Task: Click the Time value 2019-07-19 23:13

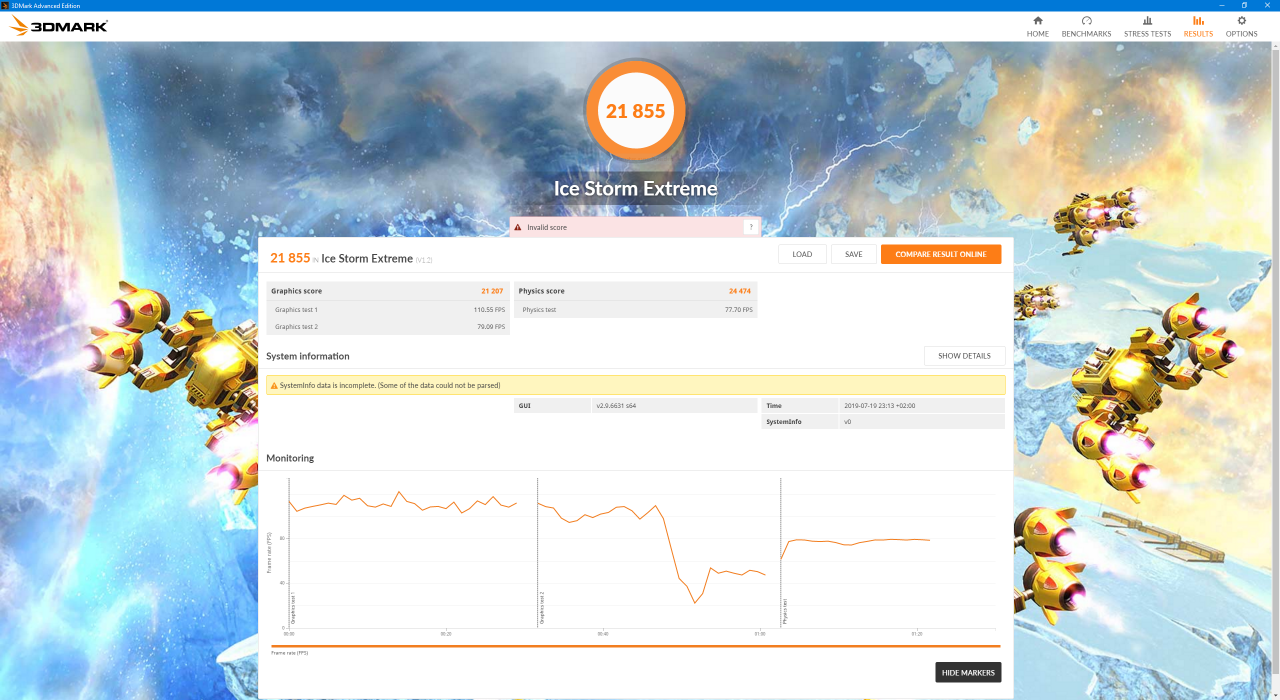Action: click(880, 406)
